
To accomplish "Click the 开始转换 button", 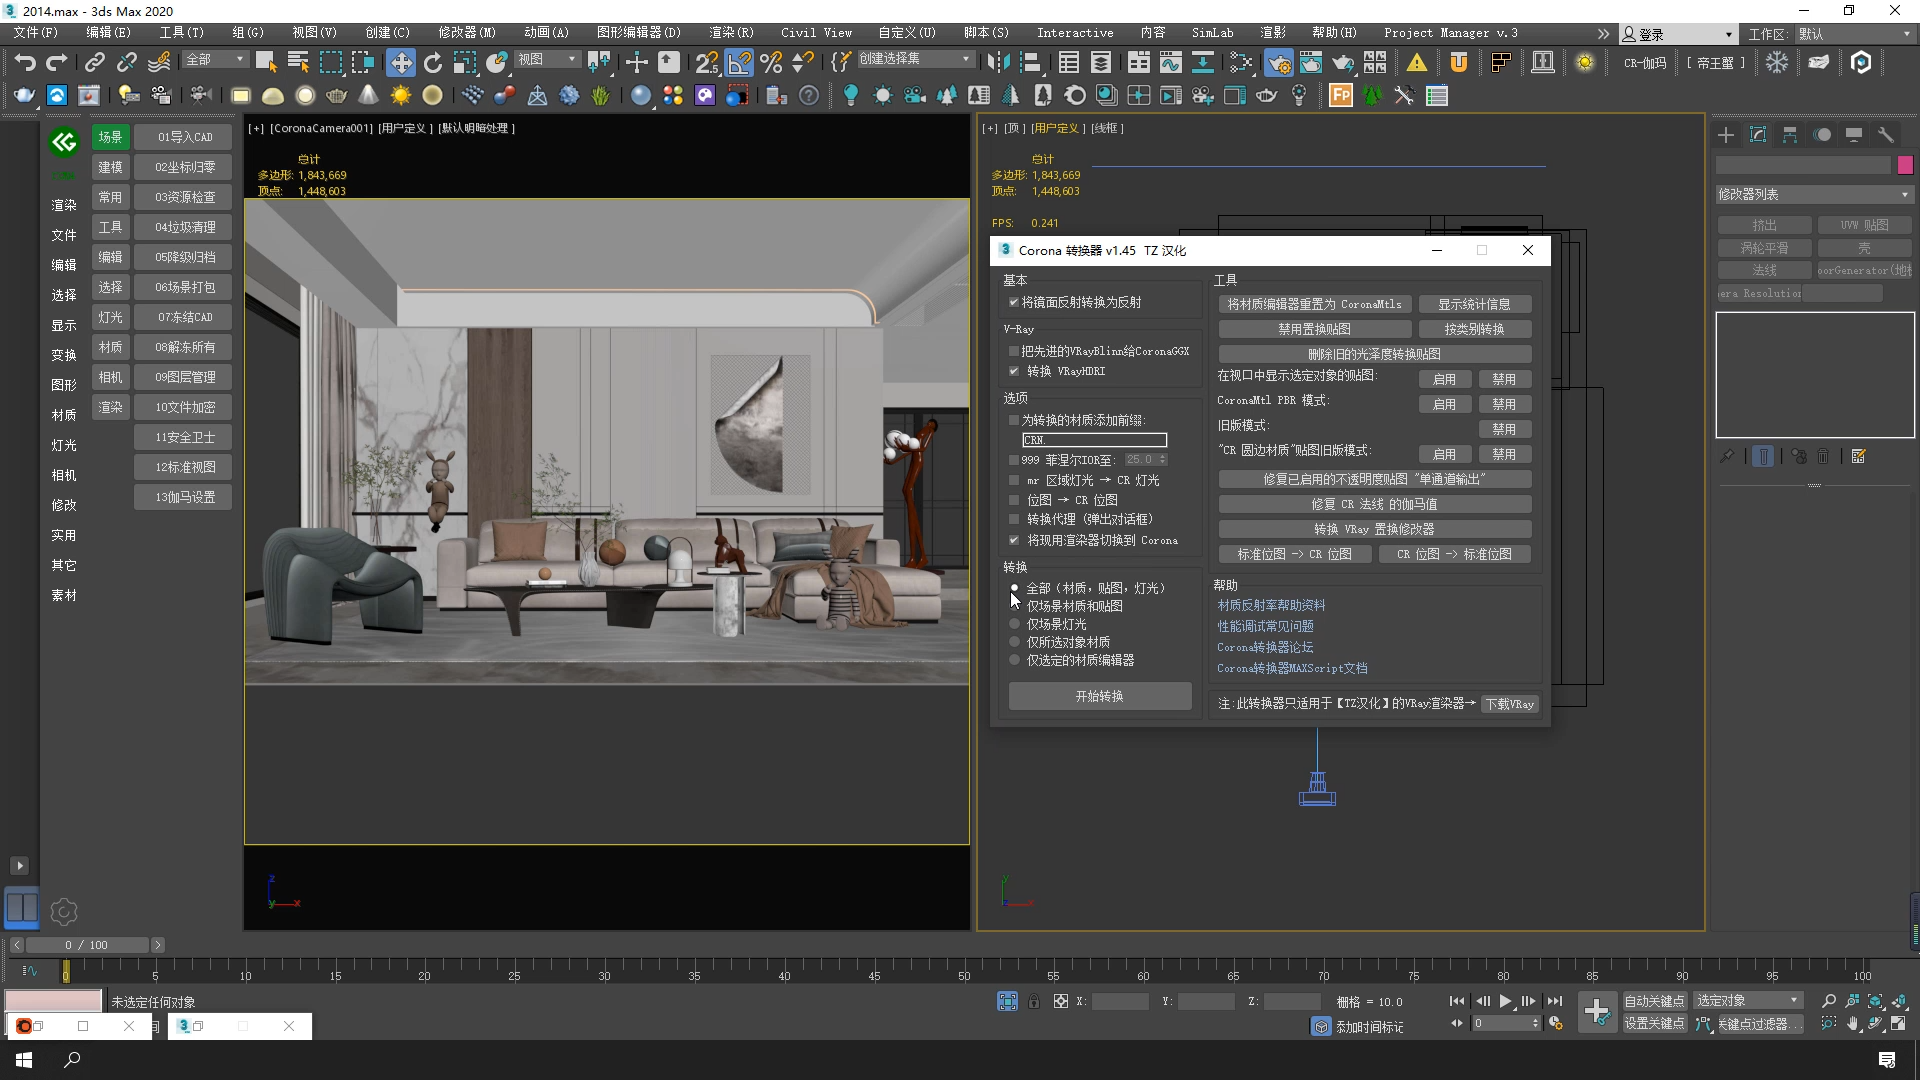I will coord(1099,696).
